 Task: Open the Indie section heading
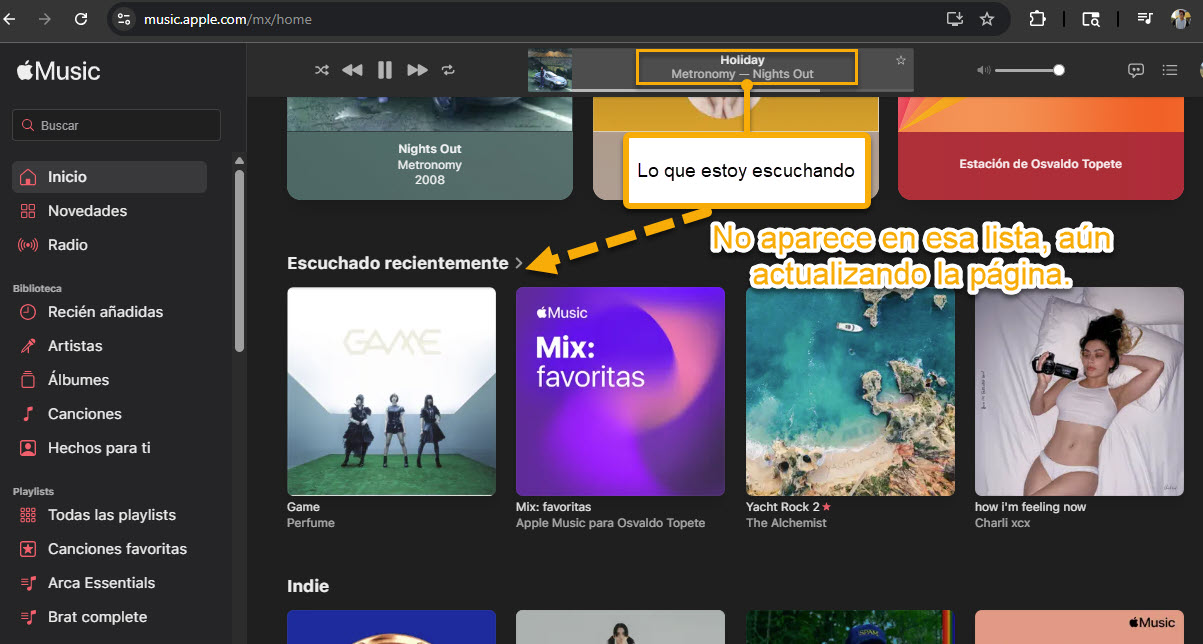tap(308, 586)
